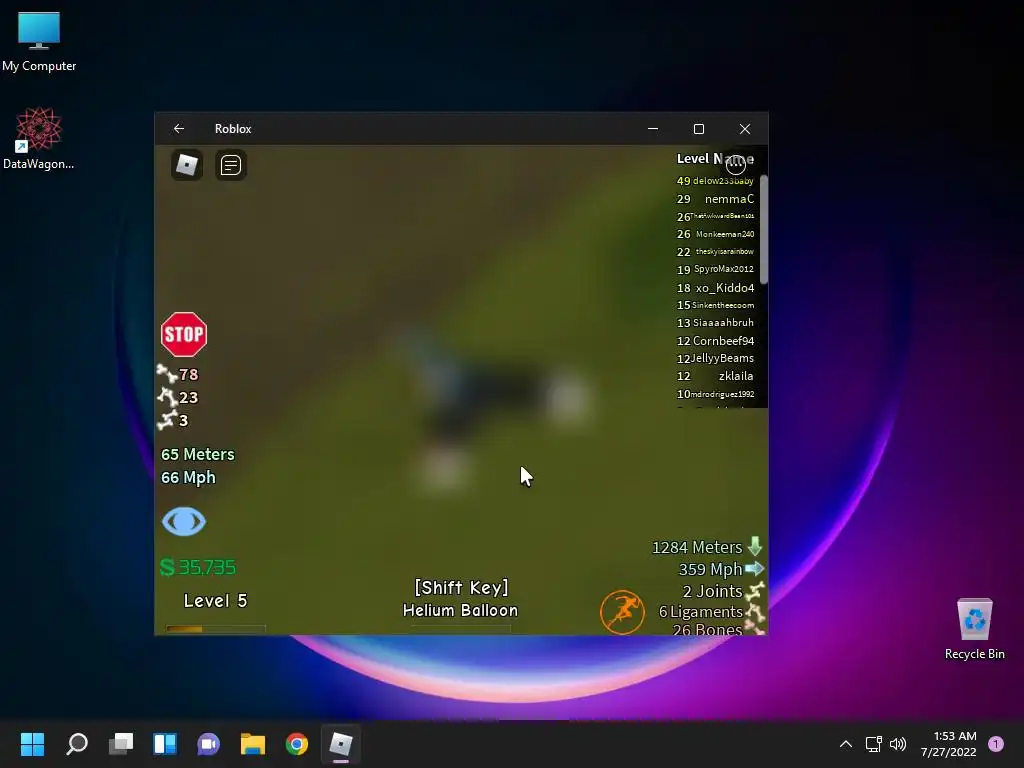The height and width of the screenshot is (768, 1024).
Task: Open the three-dots more options button
Action: [x=735, y=163]
